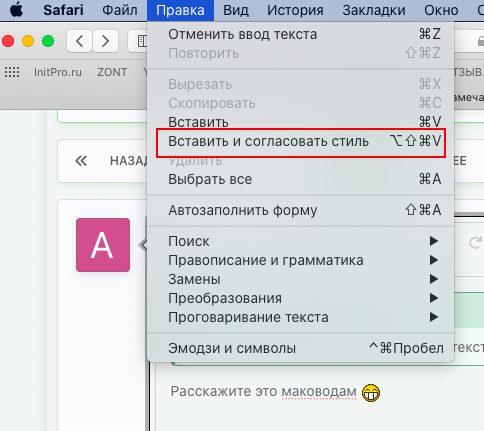484x431 pixels.
Task: Open the favorites grid icon
Action: 12,72
